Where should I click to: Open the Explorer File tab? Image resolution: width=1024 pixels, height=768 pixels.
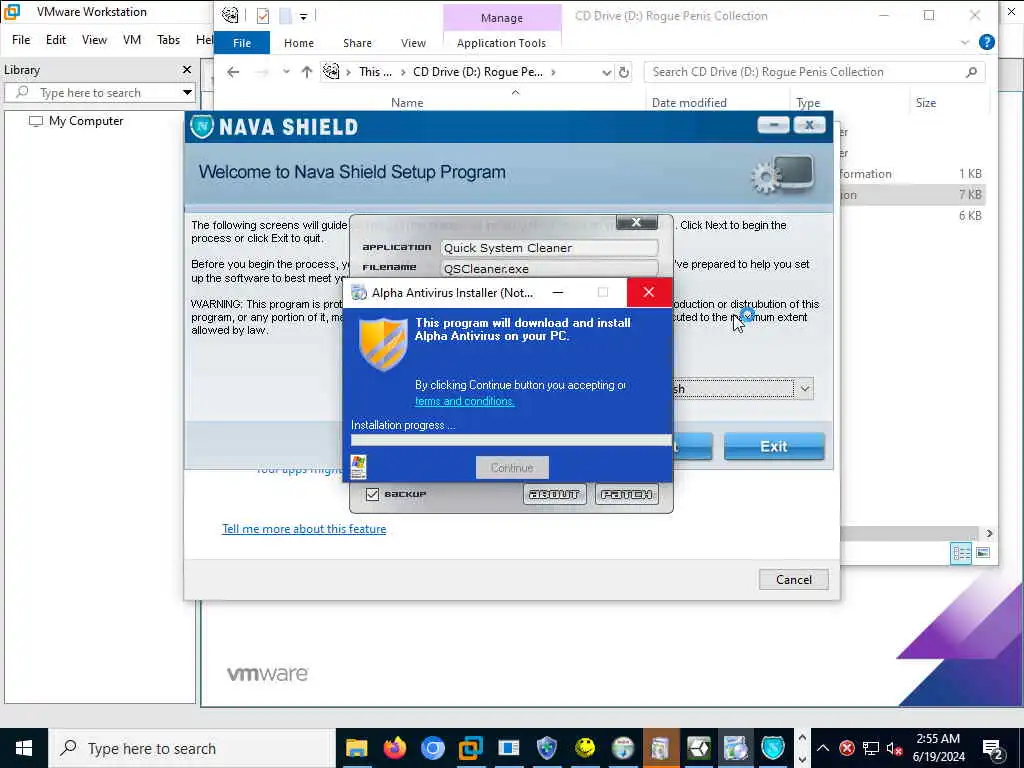[x=242, y=42]
